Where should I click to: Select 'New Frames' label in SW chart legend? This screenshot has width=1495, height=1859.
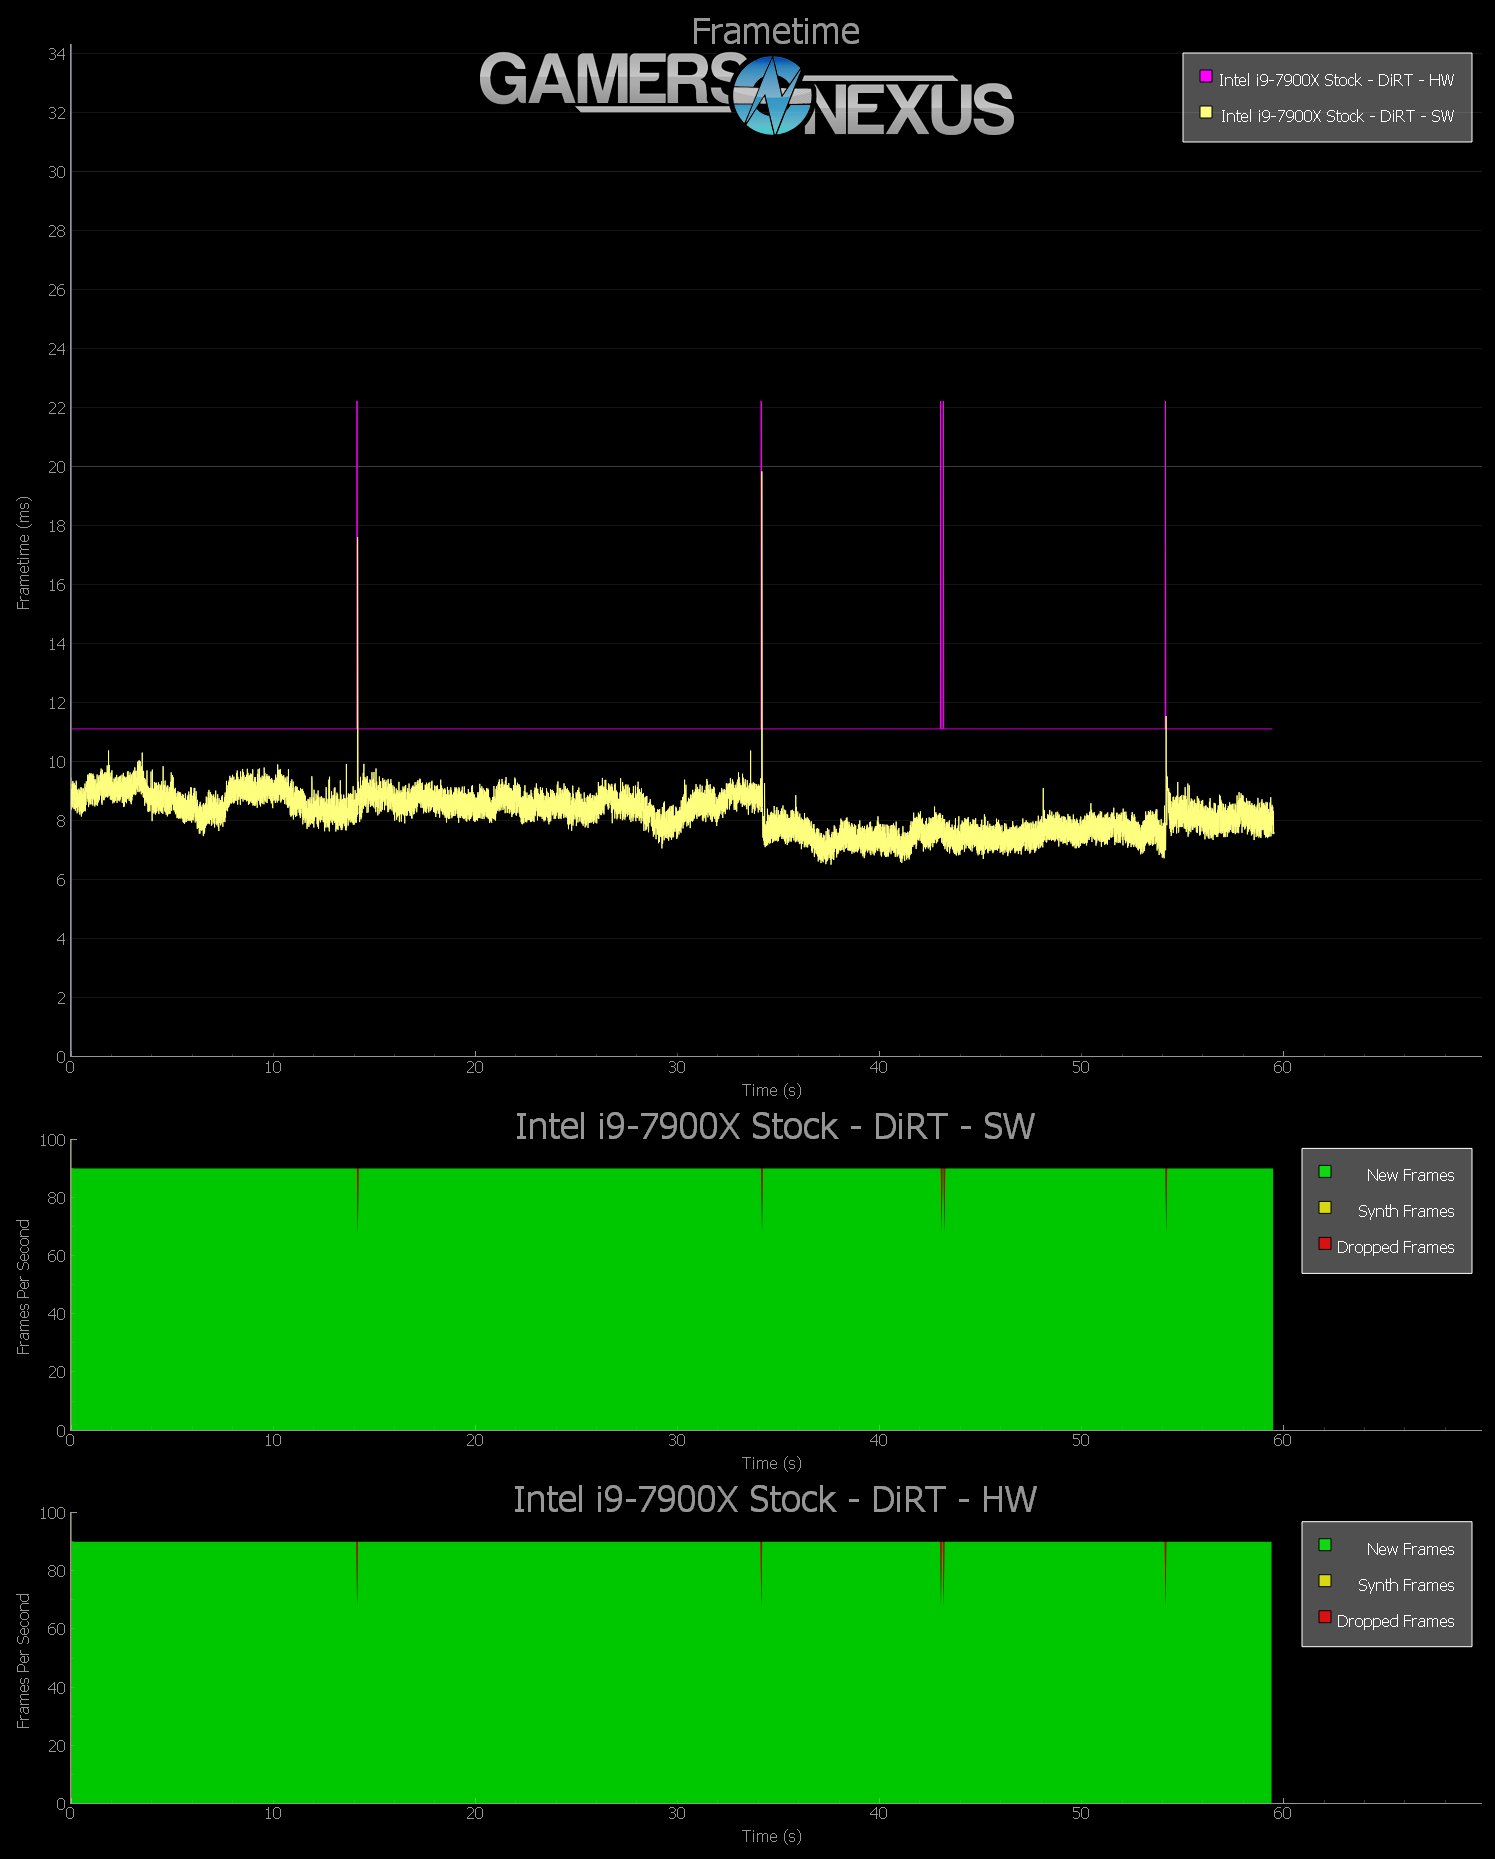(x=1410, y=1175)
